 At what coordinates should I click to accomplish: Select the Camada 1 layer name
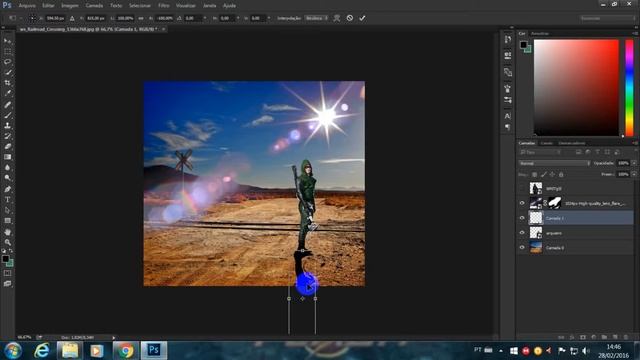(555, 218)
